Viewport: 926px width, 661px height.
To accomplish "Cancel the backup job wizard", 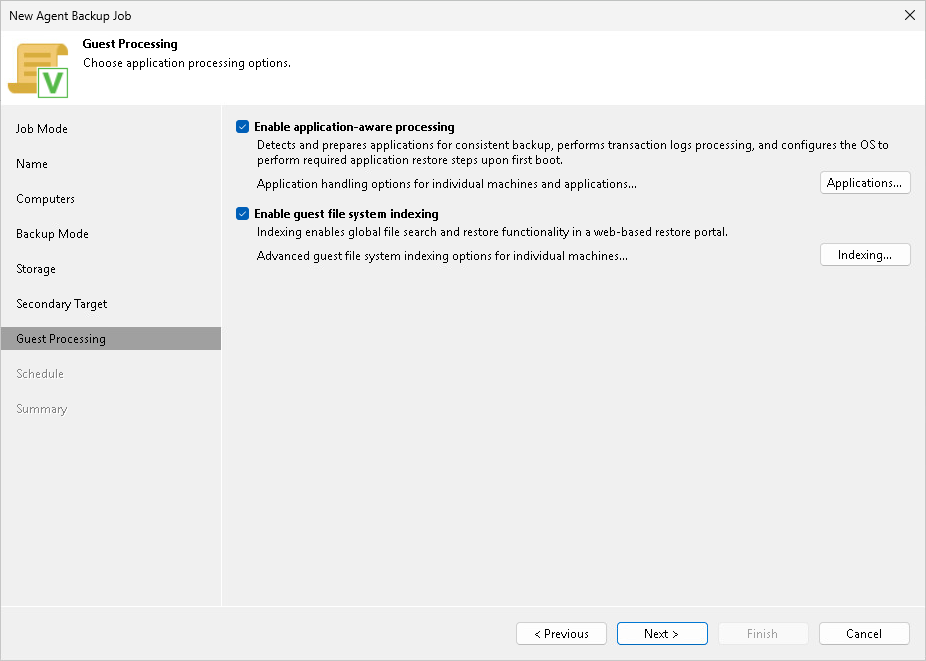I will 864,634.
